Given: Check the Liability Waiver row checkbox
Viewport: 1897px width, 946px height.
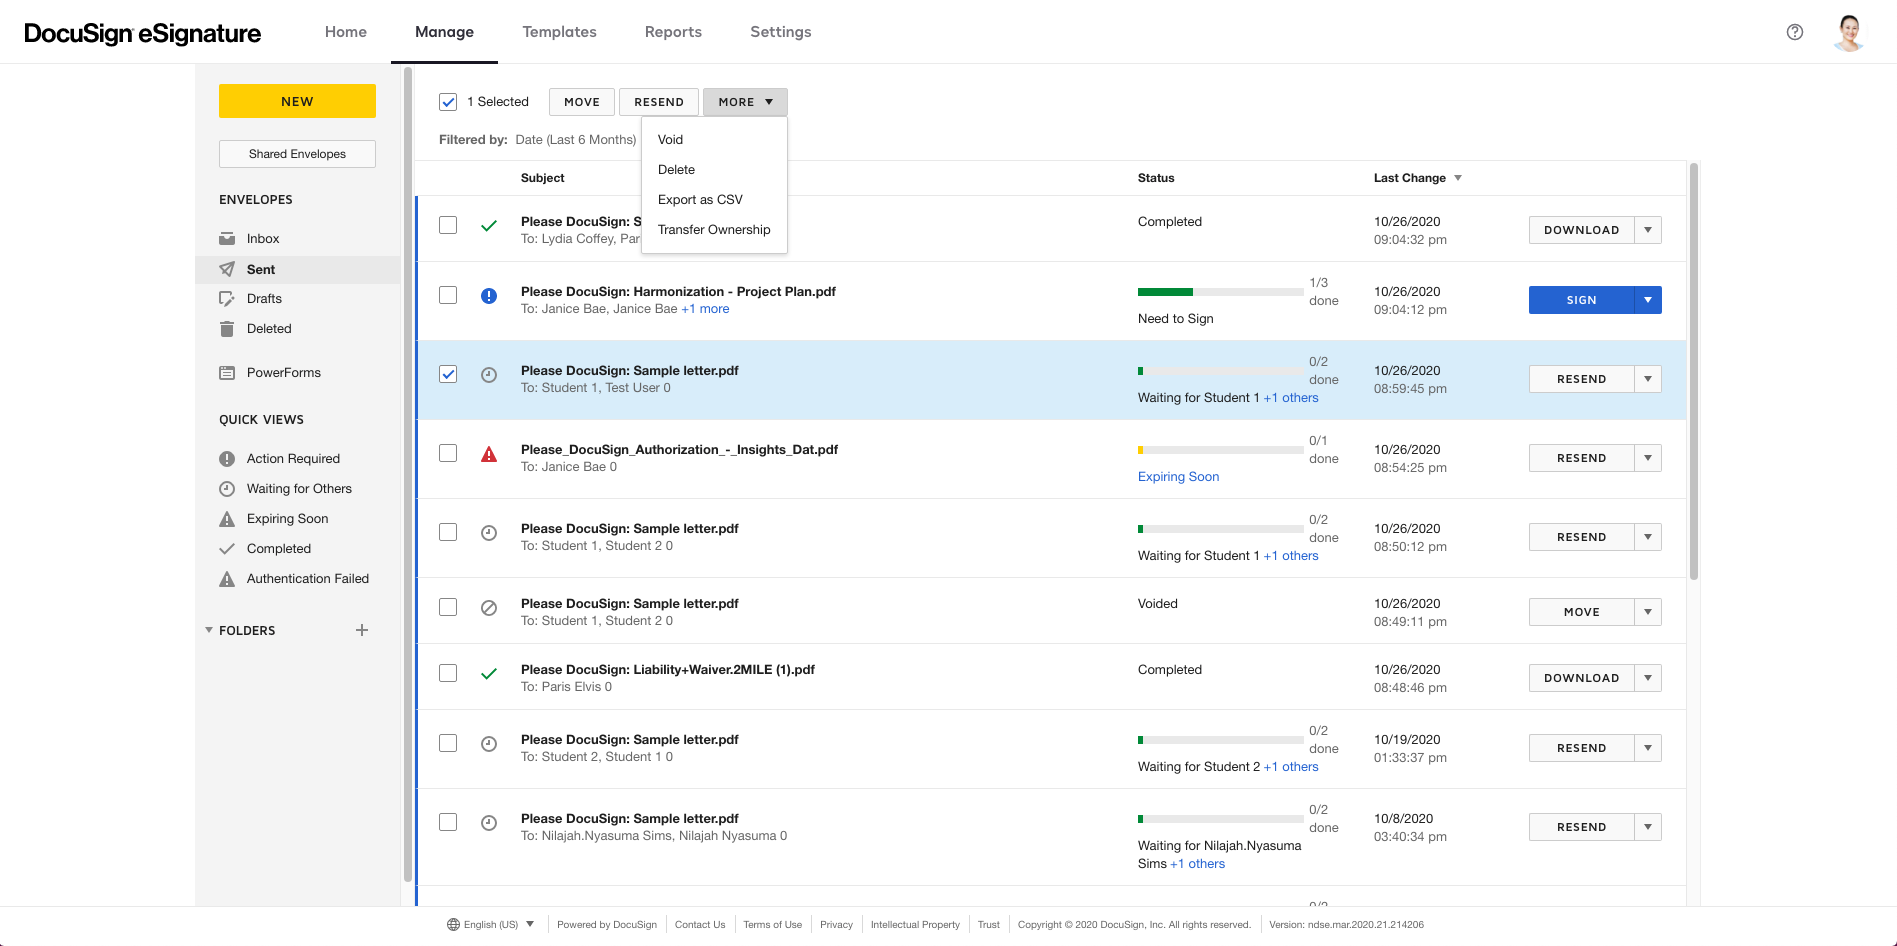Looking at the screenshot, I should point(448,673).
